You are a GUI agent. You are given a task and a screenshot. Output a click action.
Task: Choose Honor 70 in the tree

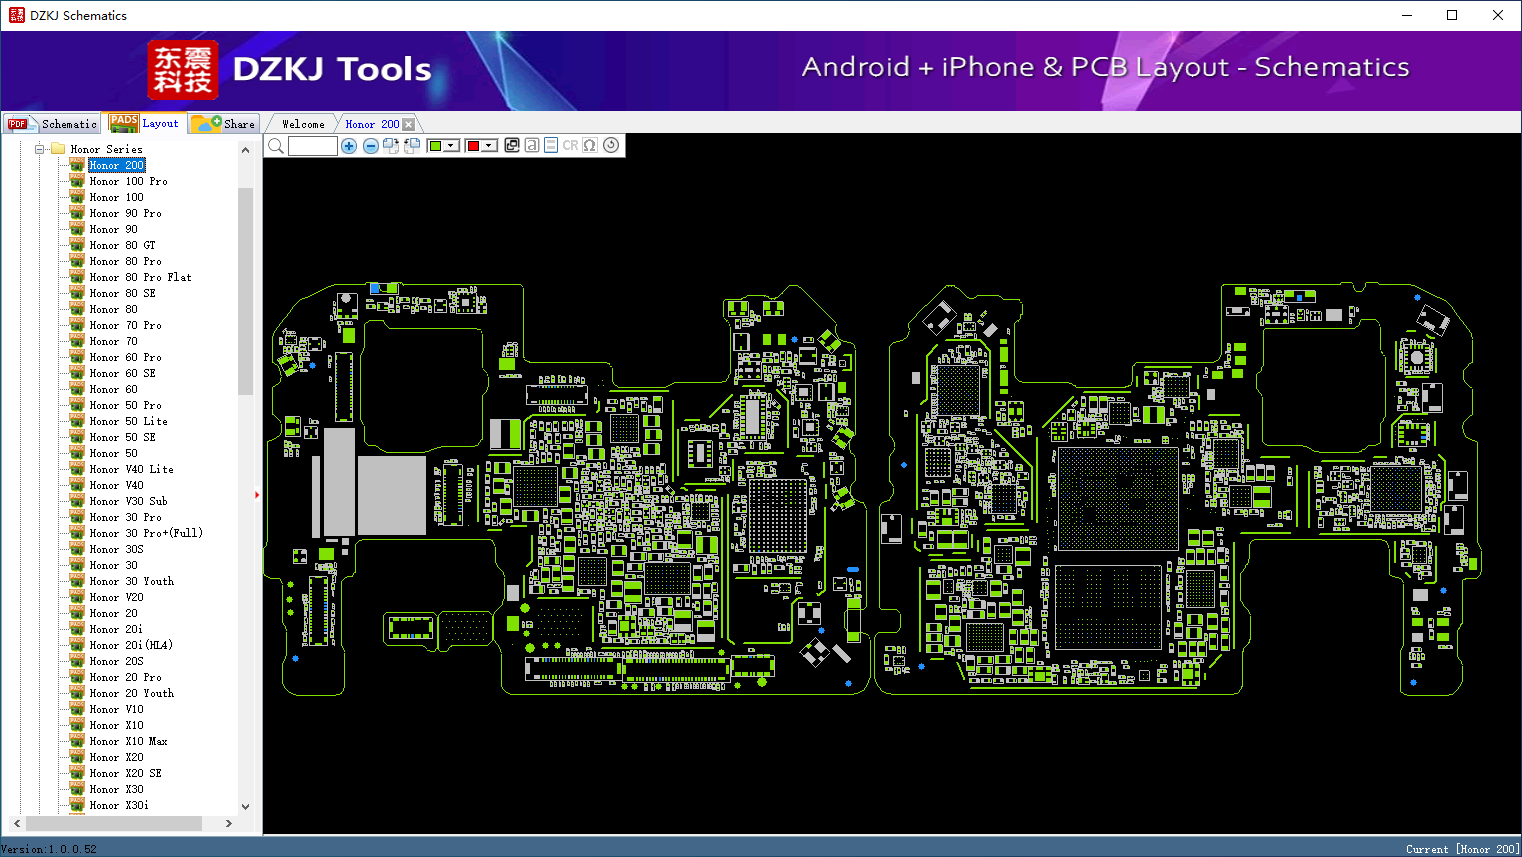(x=113, y=341)
